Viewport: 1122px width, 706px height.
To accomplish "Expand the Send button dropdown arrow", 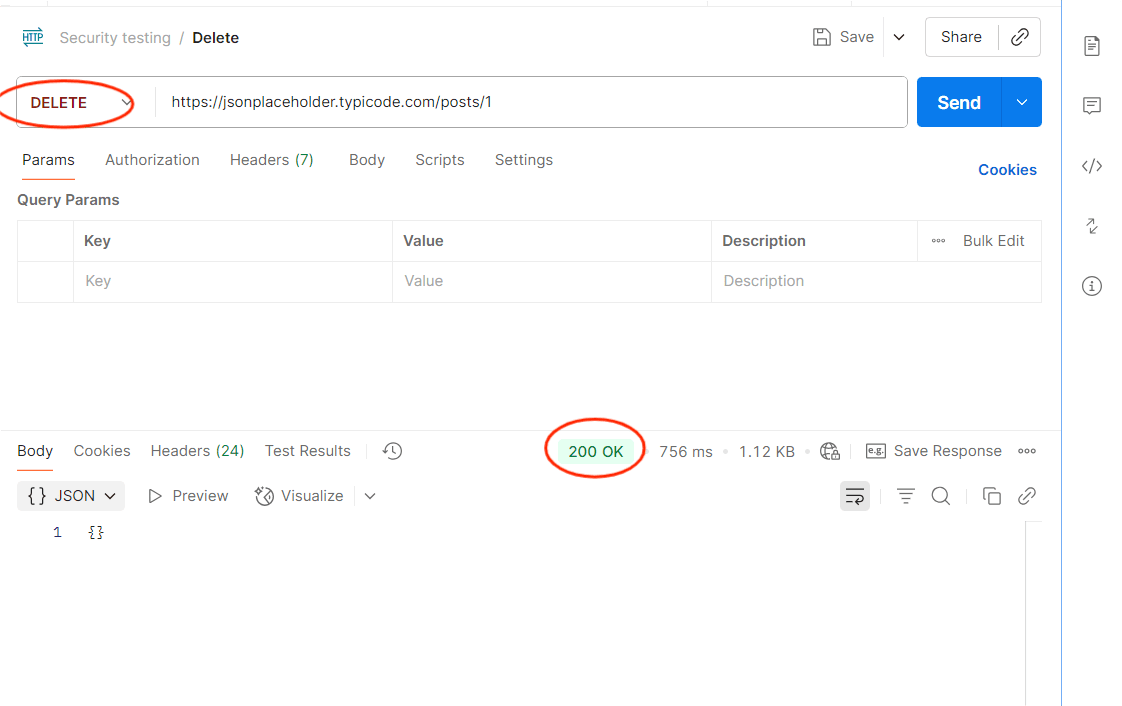I will pyautogui.click(x=1021, y=102).
